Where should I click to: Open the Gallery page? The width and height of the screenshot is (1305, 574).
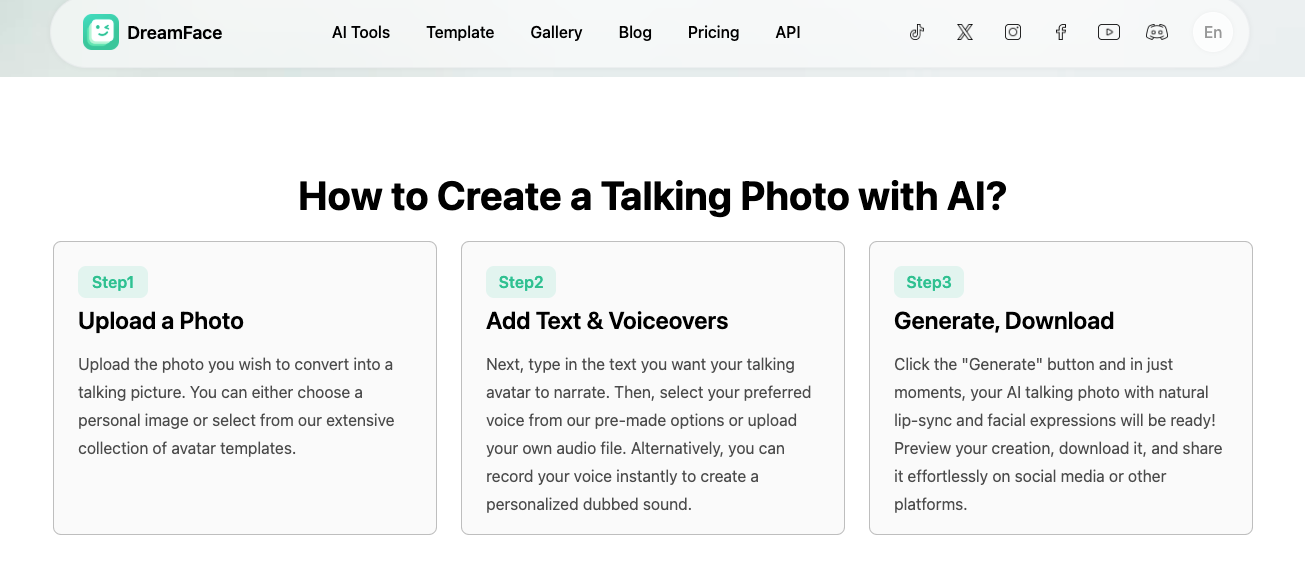pyautogui.click(x=556, y=32)
